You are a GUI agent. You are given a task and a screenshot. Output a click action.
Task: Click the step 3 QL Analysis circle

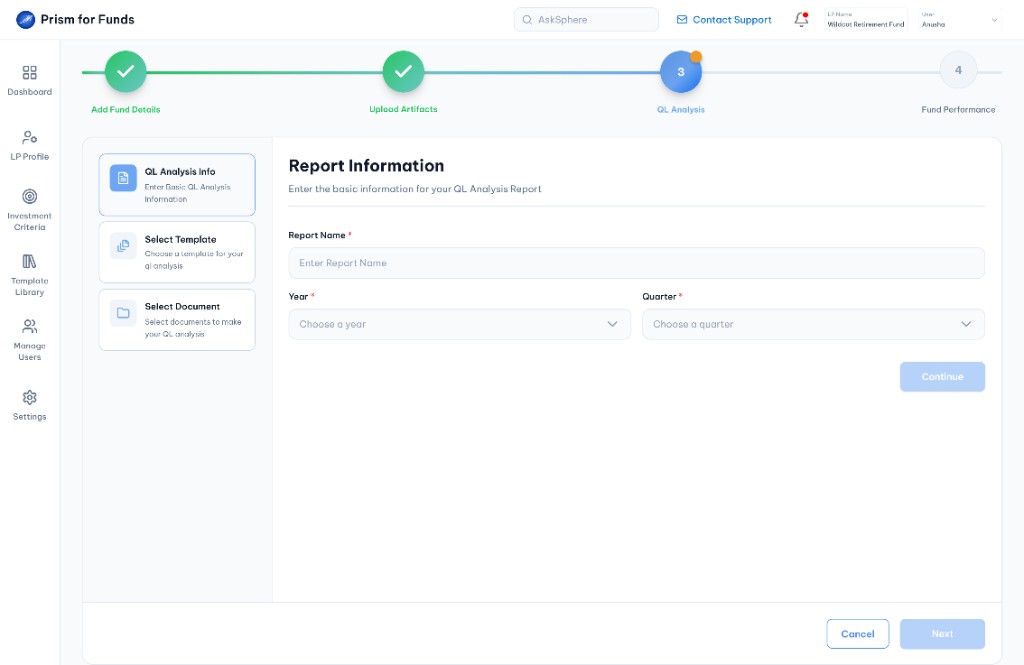pyautogui.click(x=680, y=72)
